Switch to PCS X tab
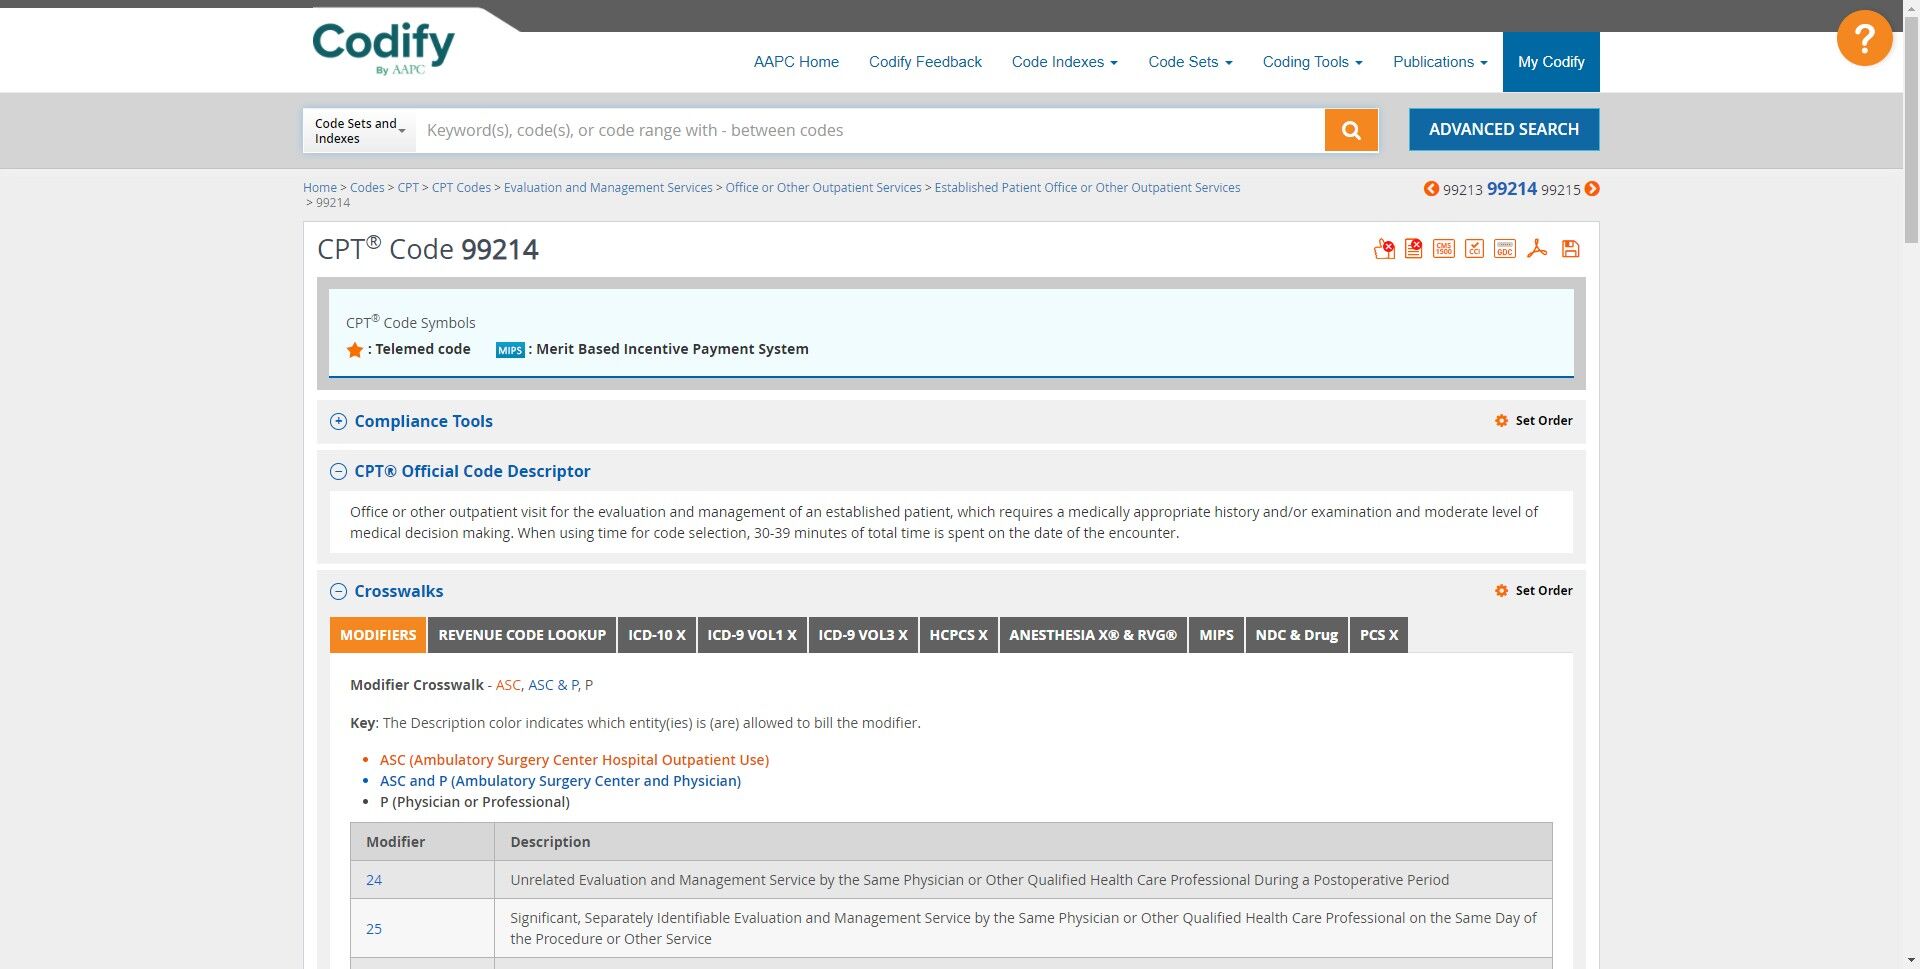This screenshot has height=969, width=1920. (x=1379, y=635)
